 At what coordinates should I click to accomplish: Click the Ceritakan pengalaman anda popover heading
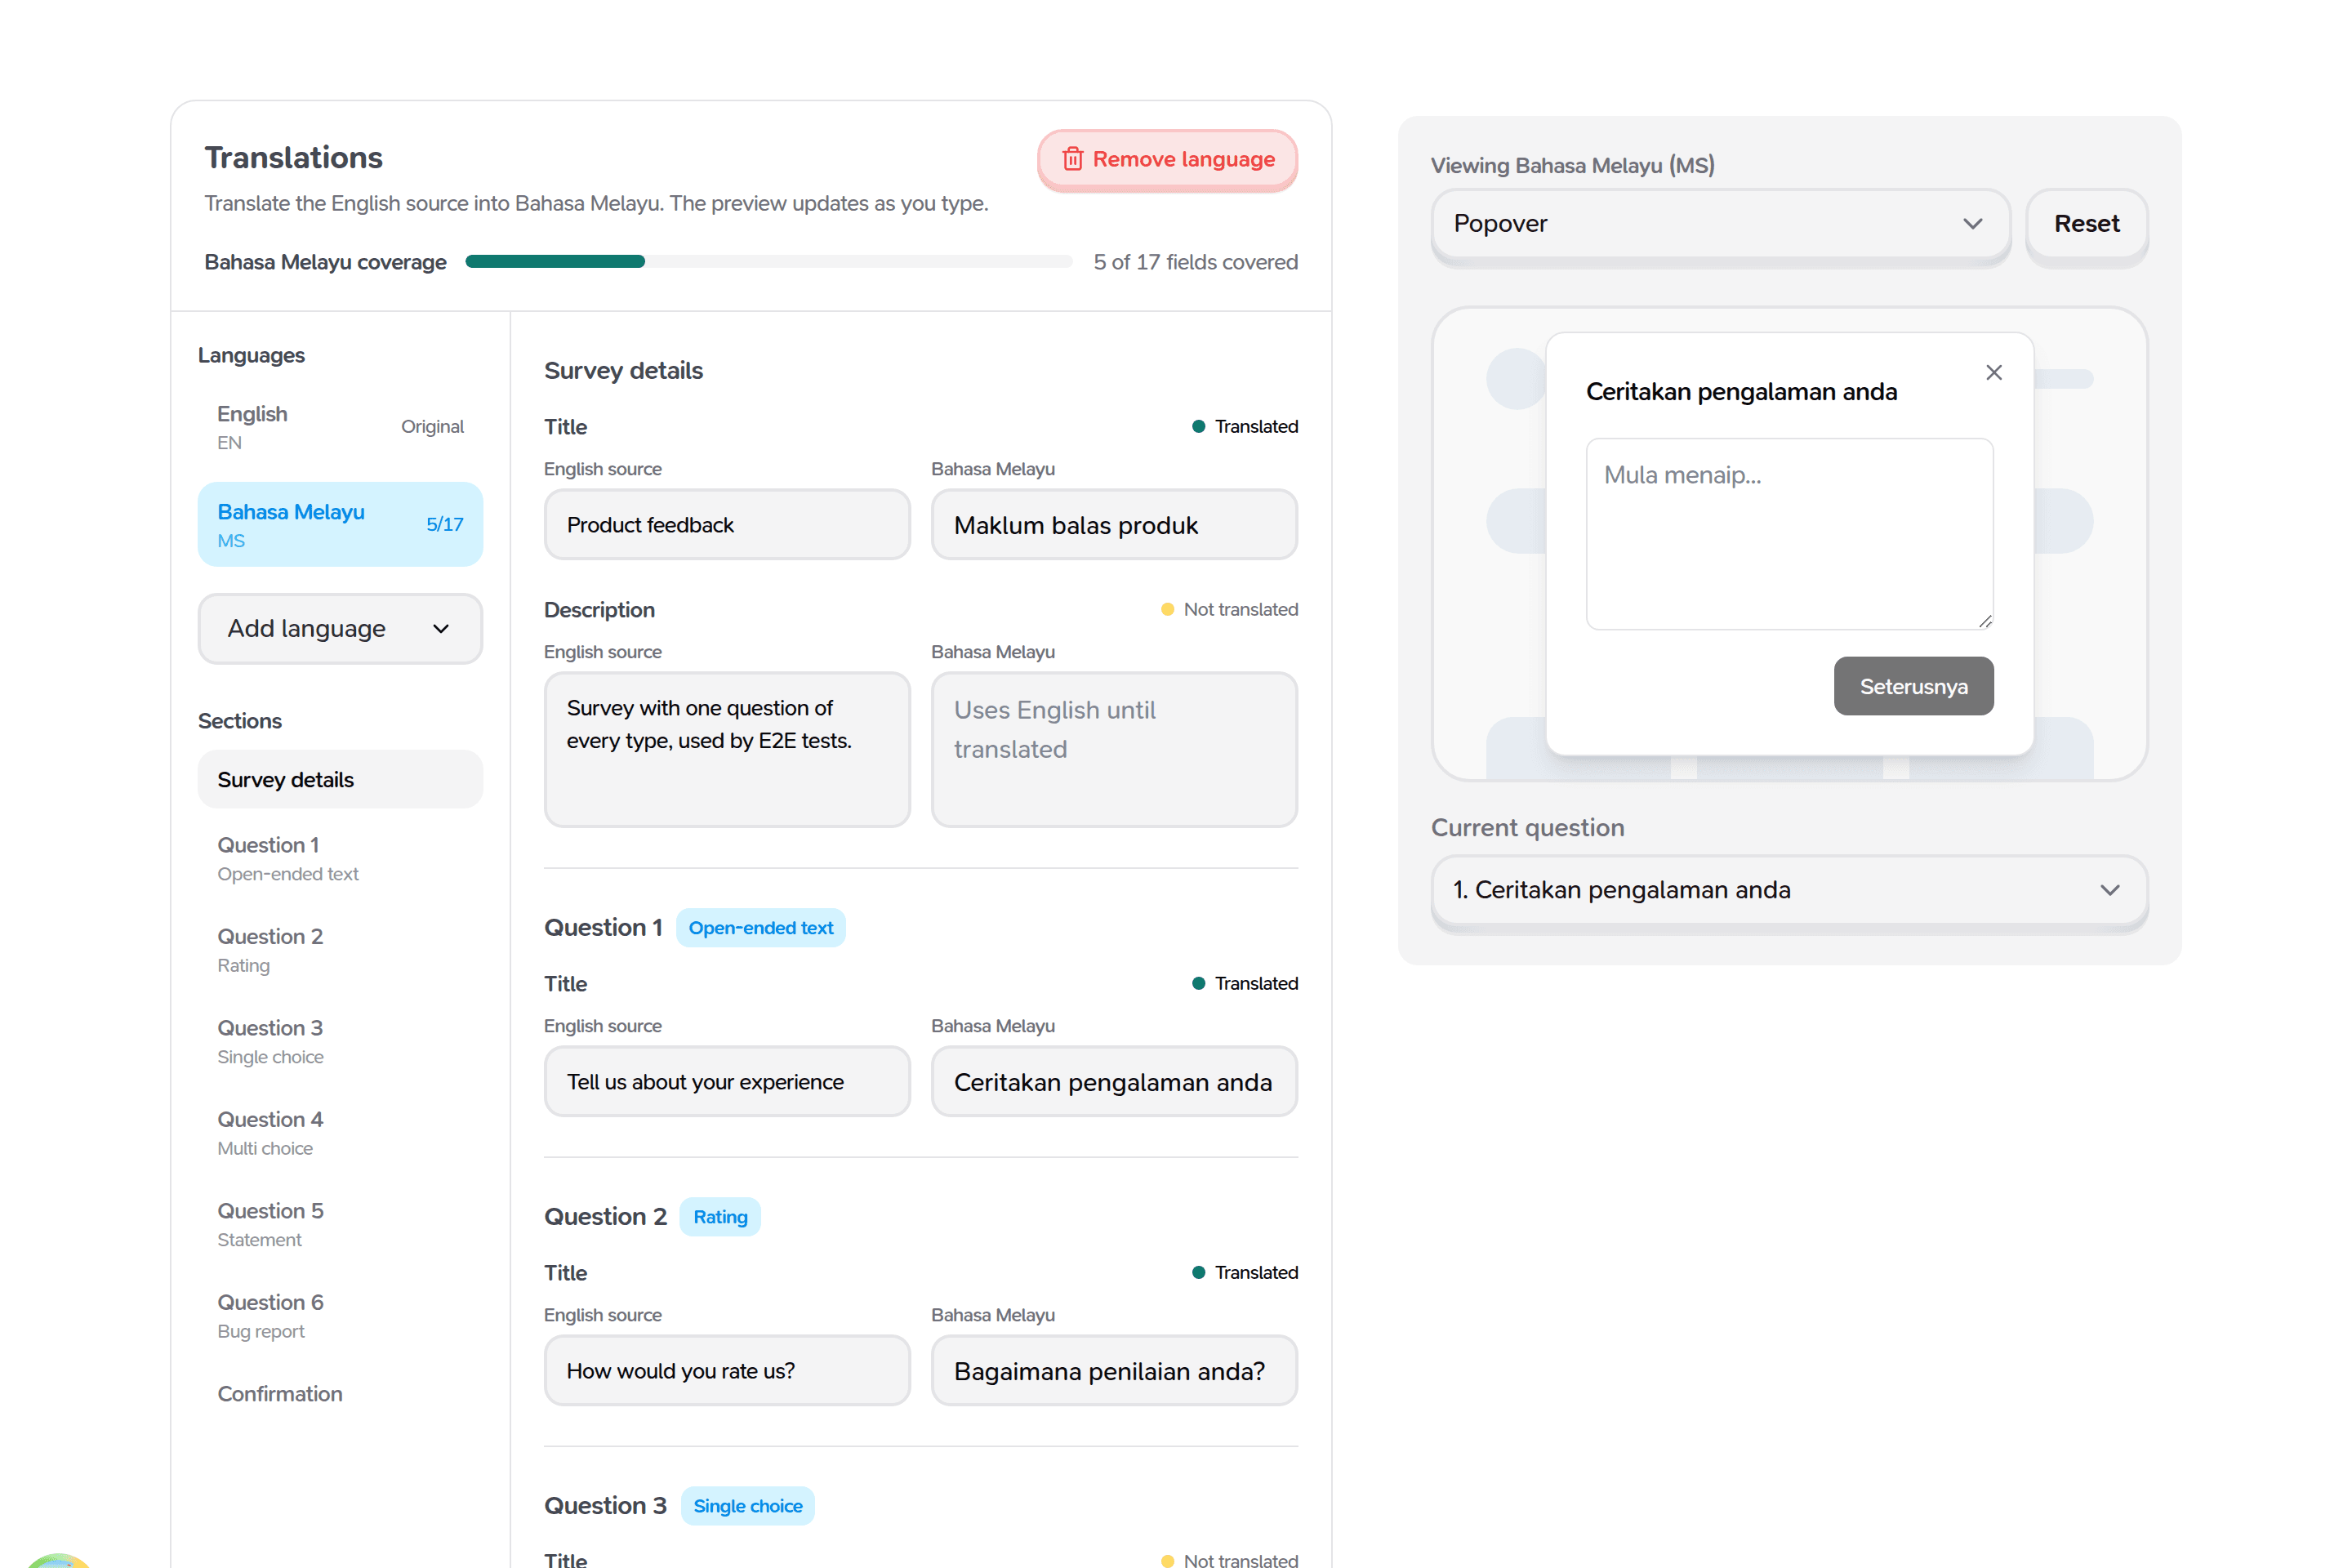tap(1741, 391)
